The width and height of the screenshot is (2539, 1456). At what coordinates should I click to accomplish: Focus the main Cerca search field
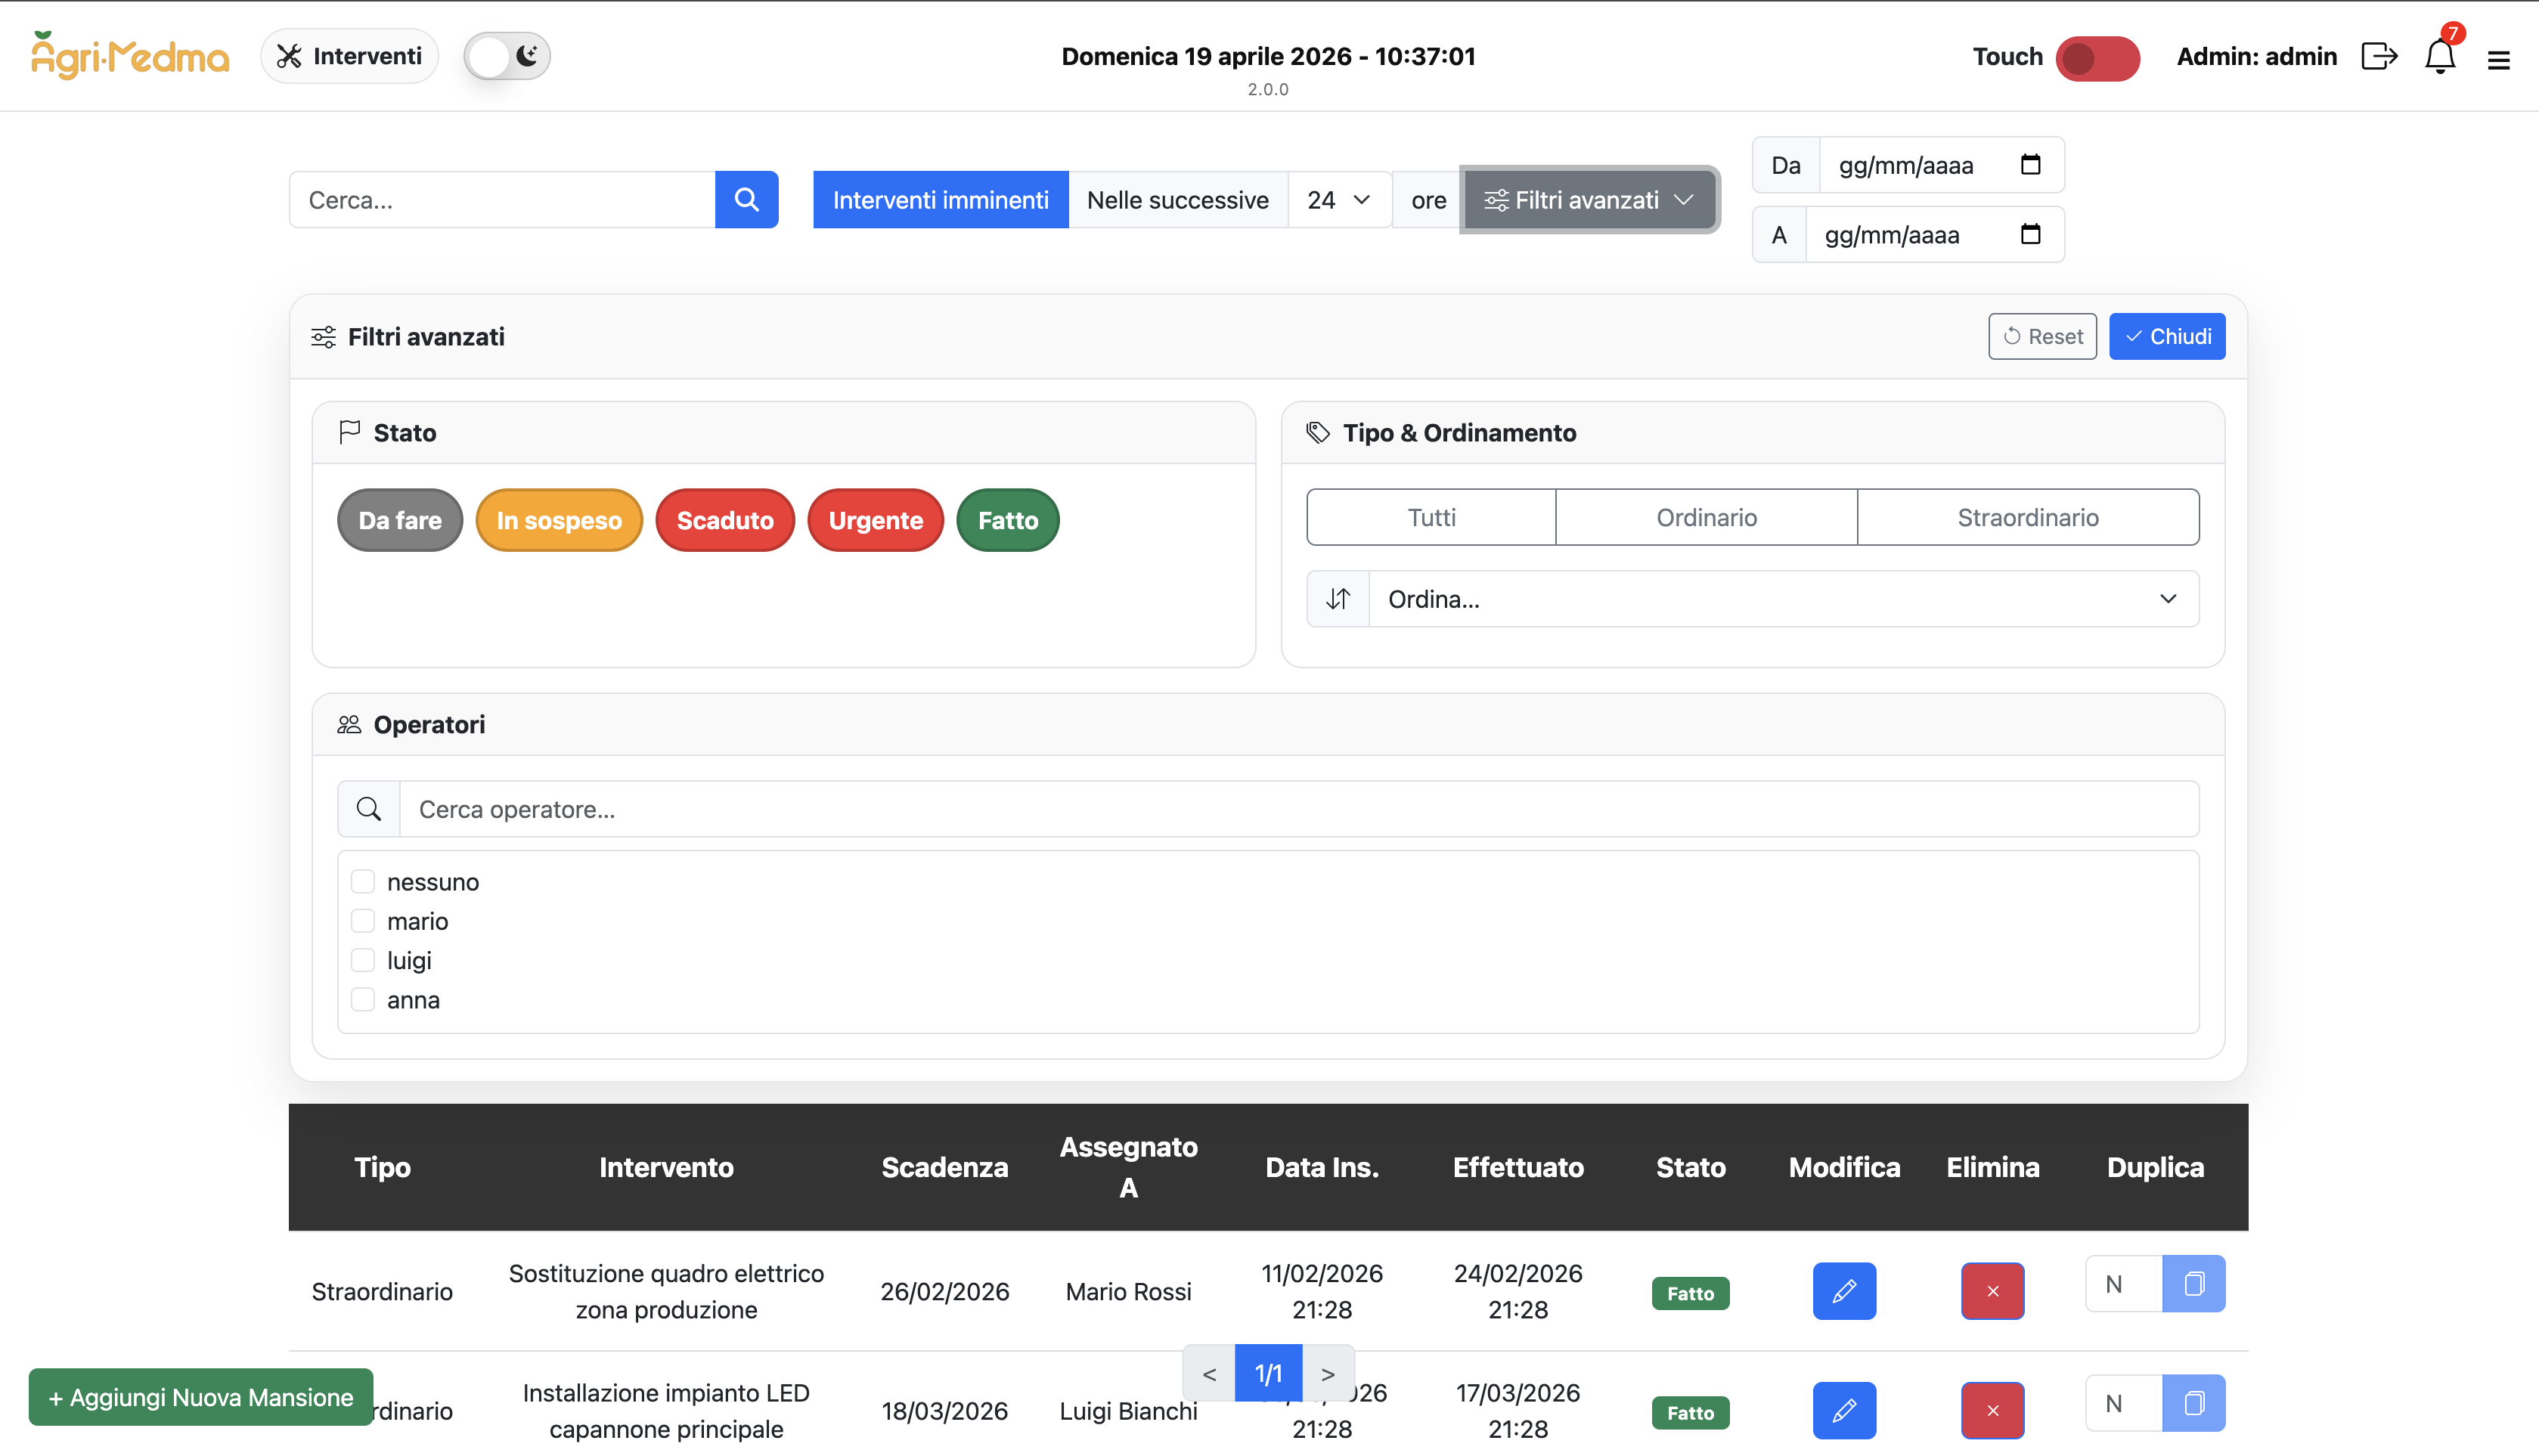[502, 200]
